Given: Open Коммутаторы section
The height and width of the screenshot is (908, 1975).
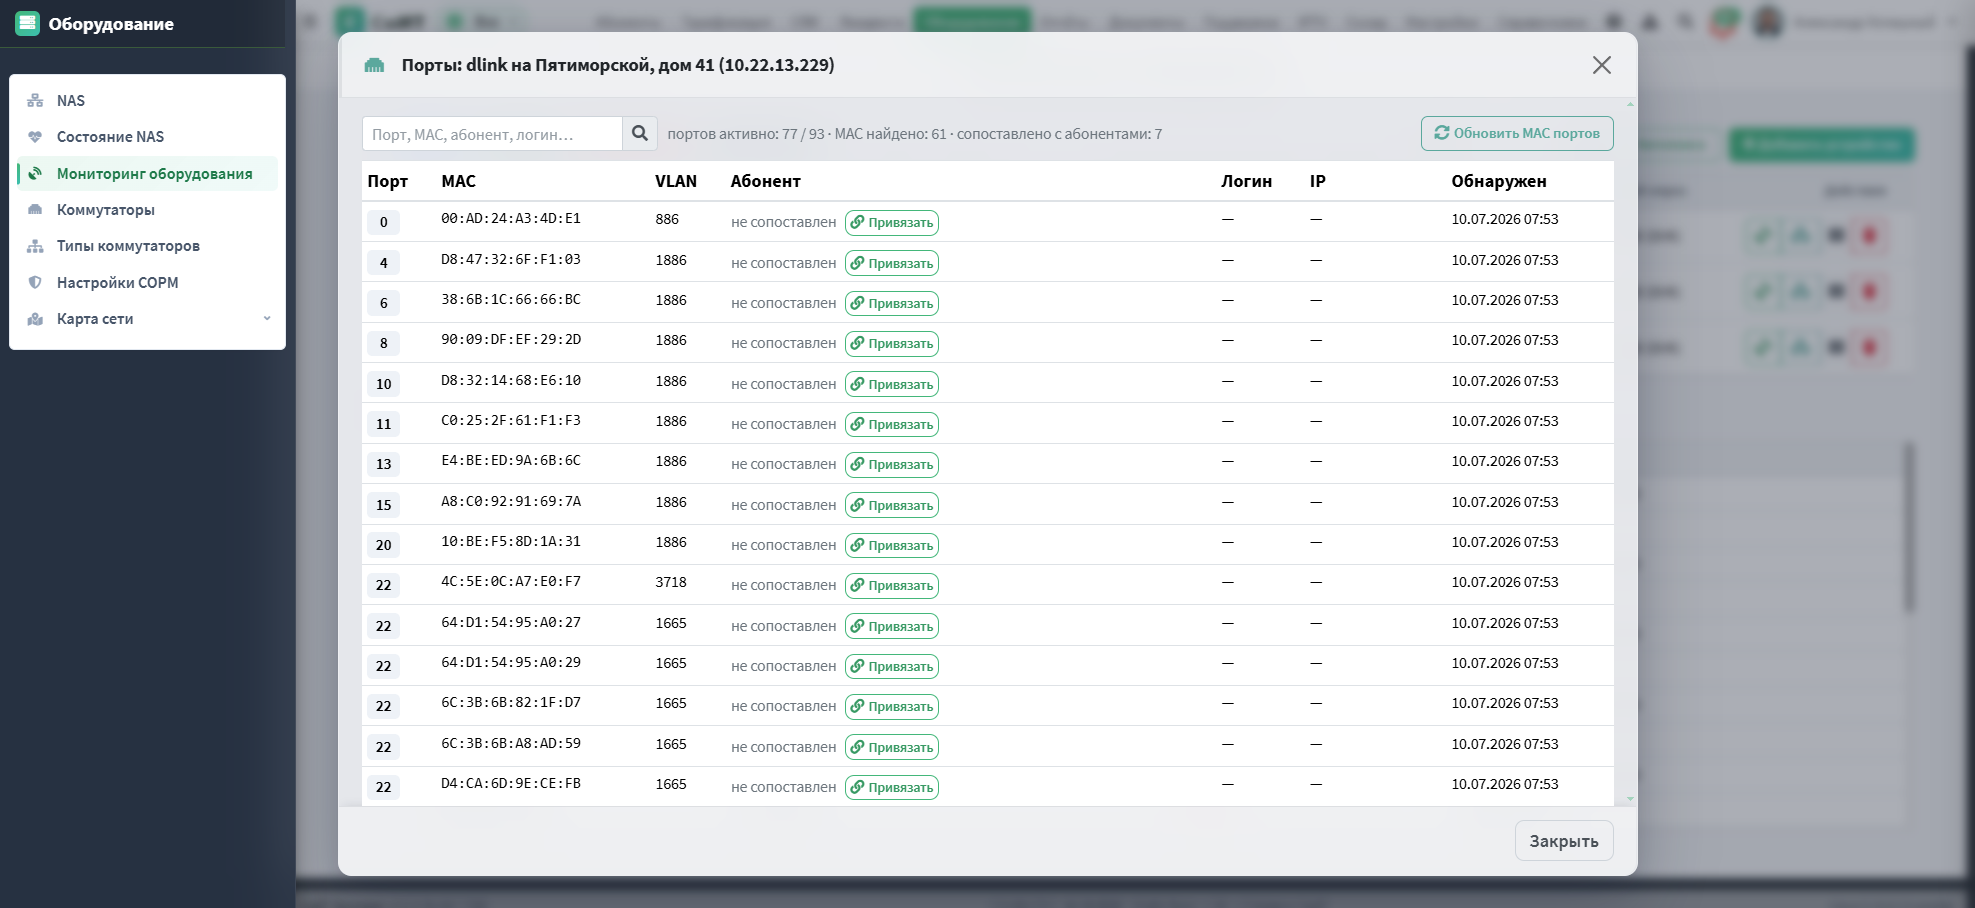Looking at the screenshot, I should tap(147, 210).
